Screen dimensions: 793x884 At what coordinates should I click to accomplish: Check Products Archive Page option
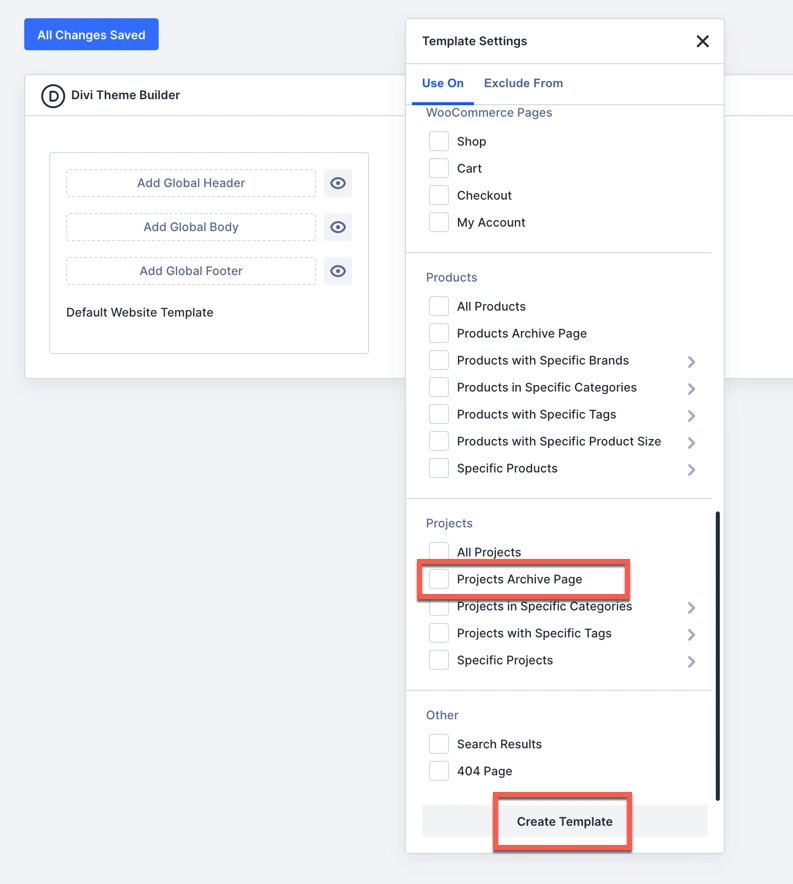pyautogui.click(x=438, y=333)
